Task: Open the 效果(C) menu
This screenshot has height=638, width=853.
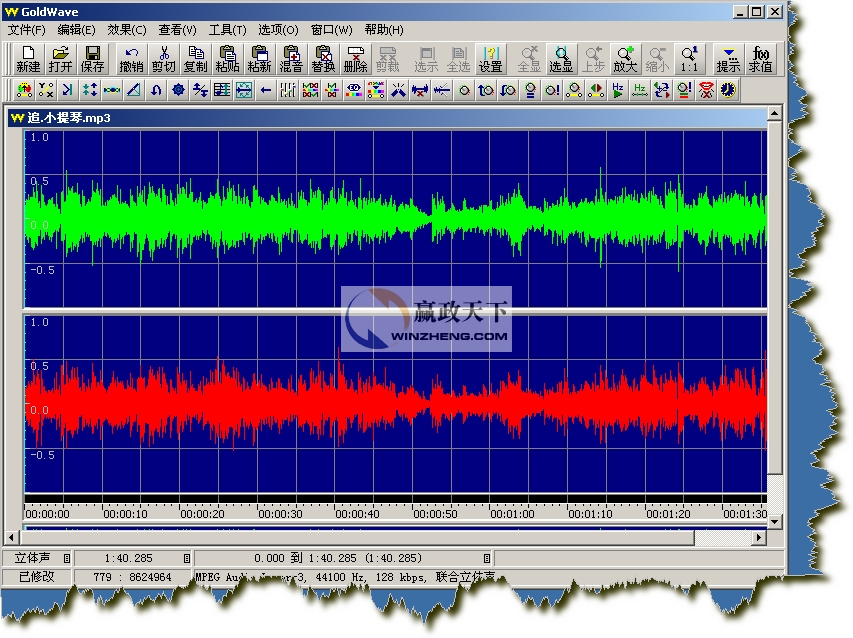Action: point(126,30)
